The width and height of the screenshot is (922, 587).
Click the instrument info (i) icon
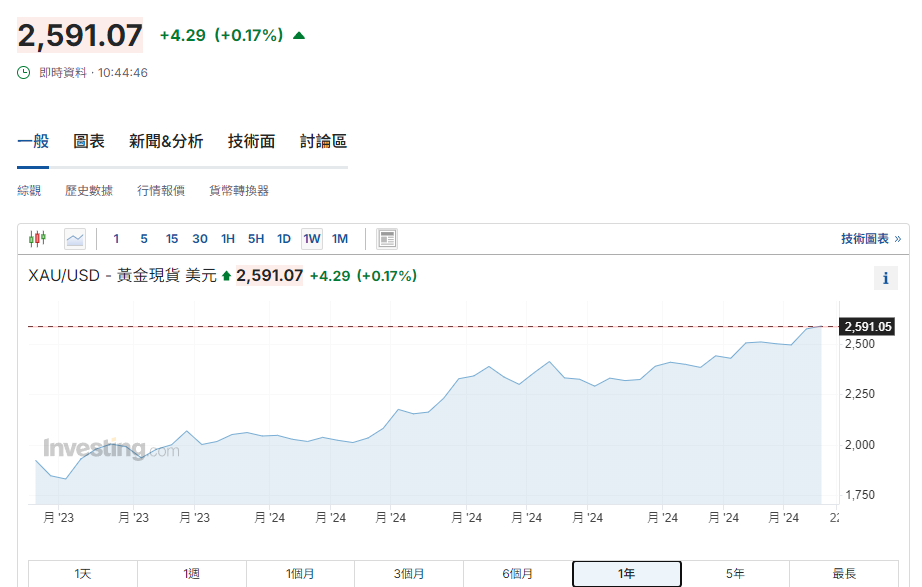(885, 277)
